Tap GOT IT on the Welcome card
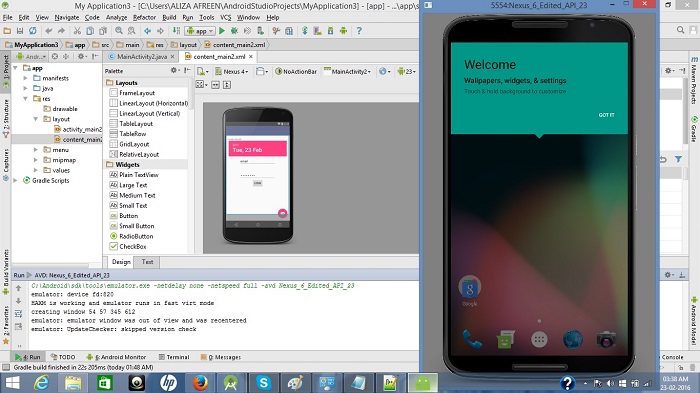Screen dimensions: 700x393 (x=606, y=115)
